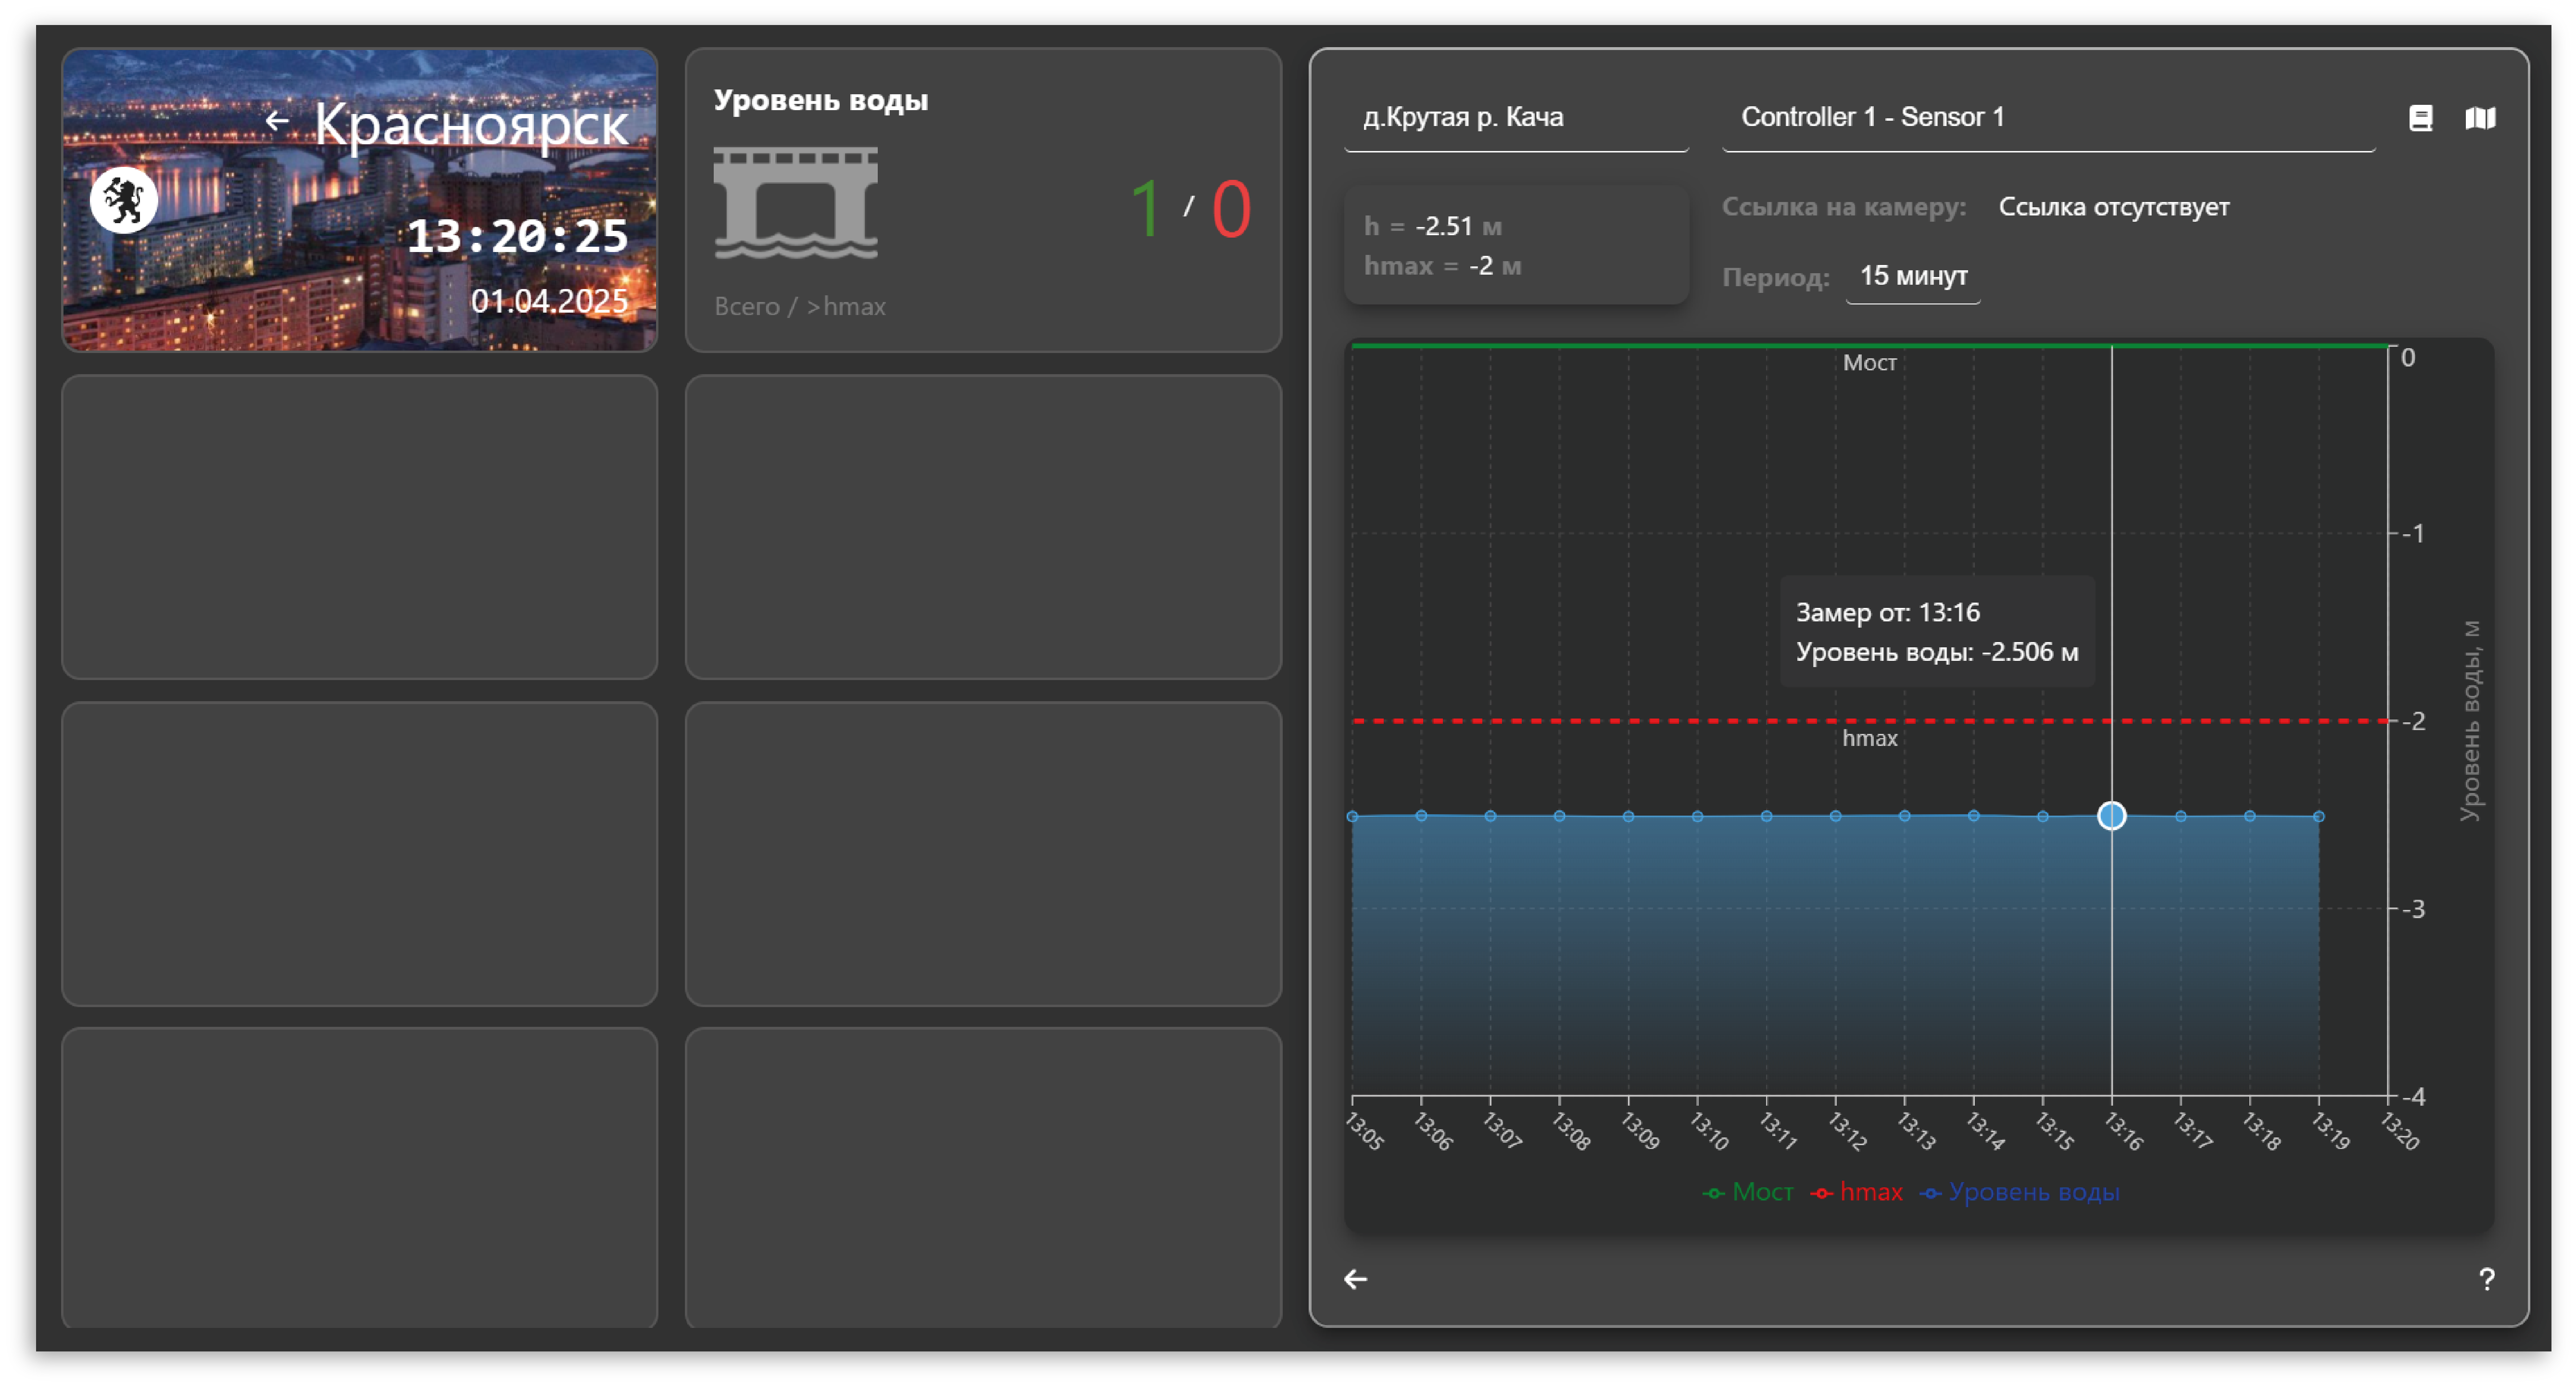Click the bridge over water icon

click(795, 203)
